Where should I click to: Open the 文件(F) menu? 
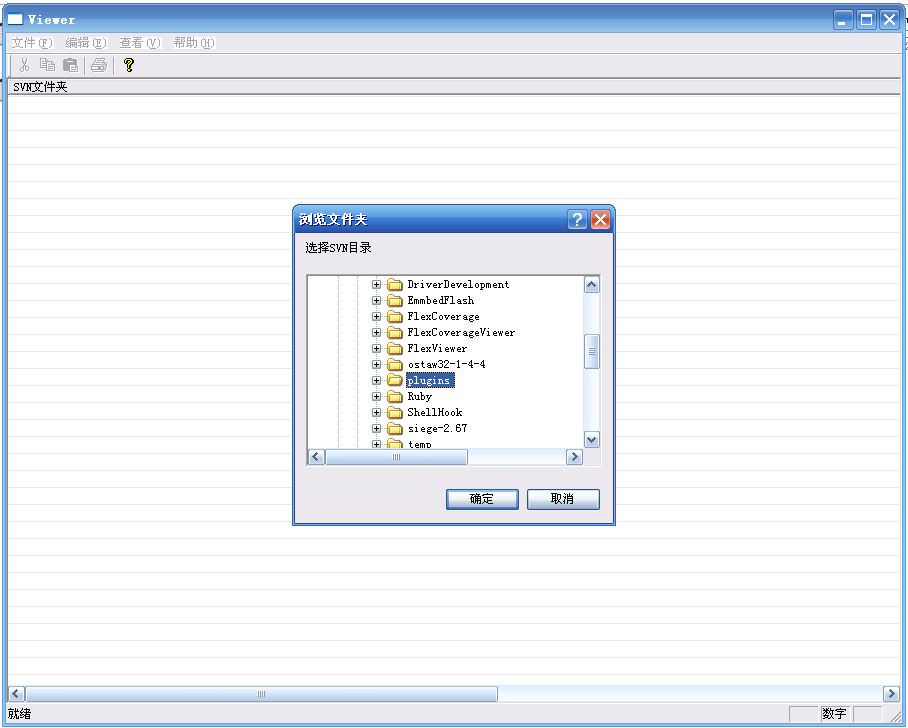pos(32,43)
